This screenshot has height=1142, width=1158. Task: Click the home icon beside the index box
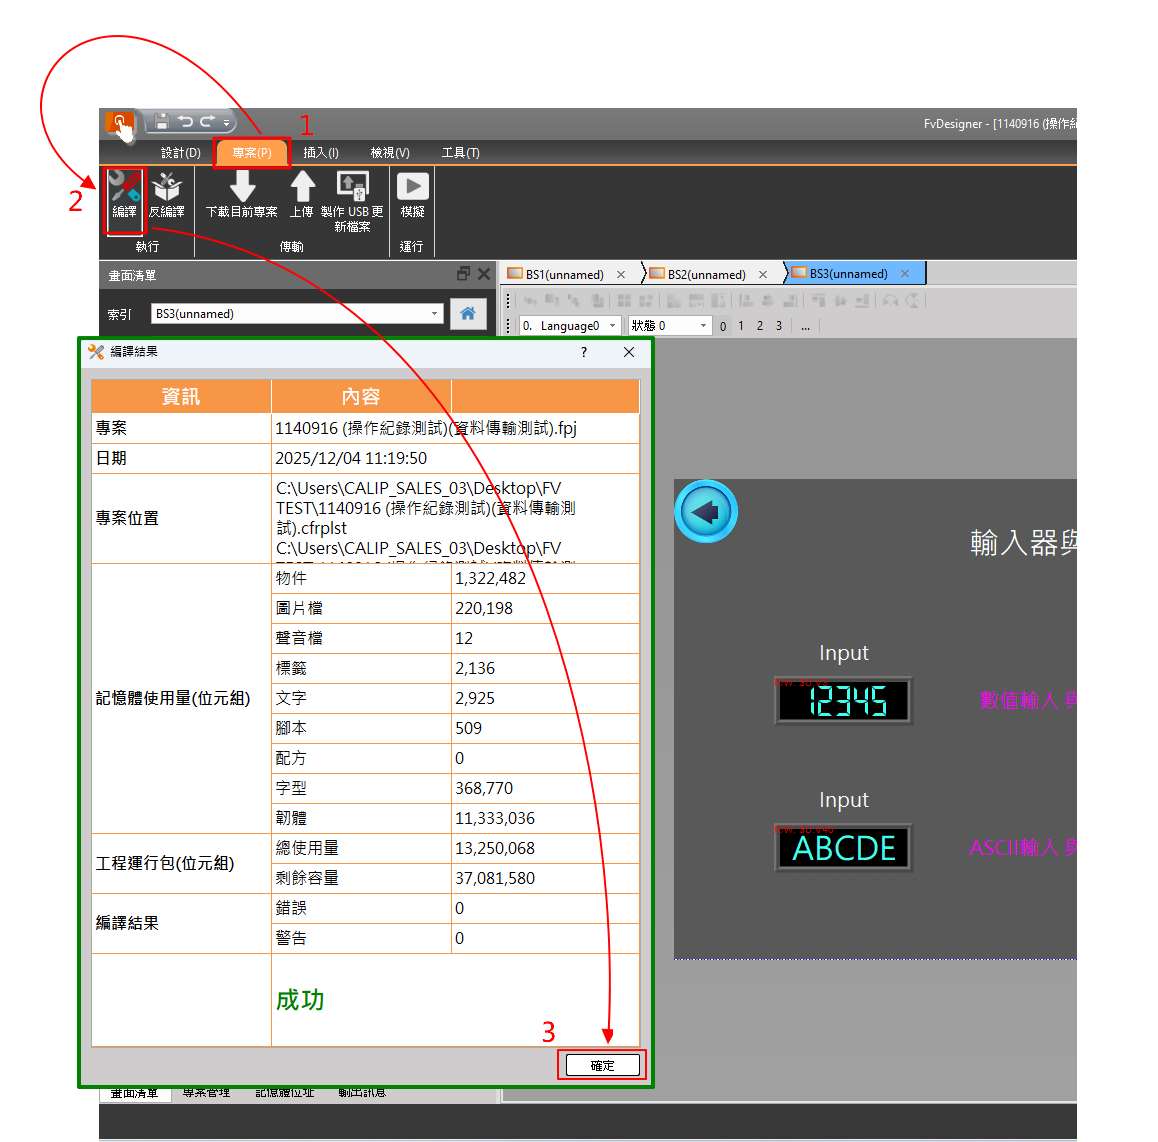coord(467,314)
